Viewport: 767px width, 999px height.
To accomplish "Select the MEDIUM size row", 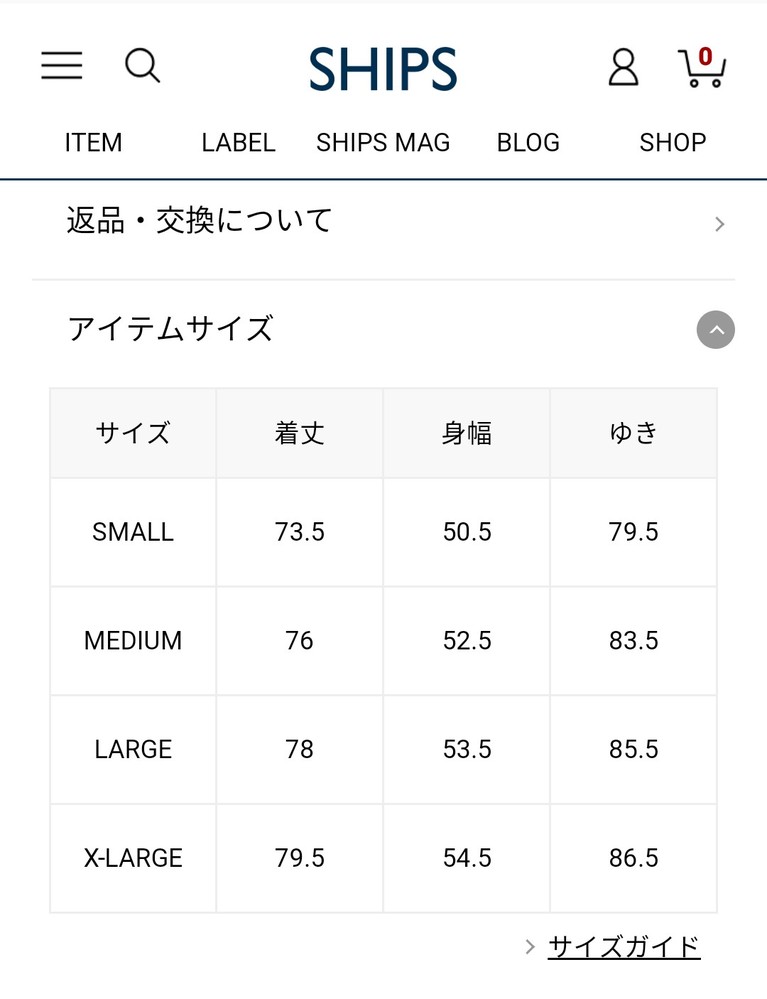I will point(384,641).
